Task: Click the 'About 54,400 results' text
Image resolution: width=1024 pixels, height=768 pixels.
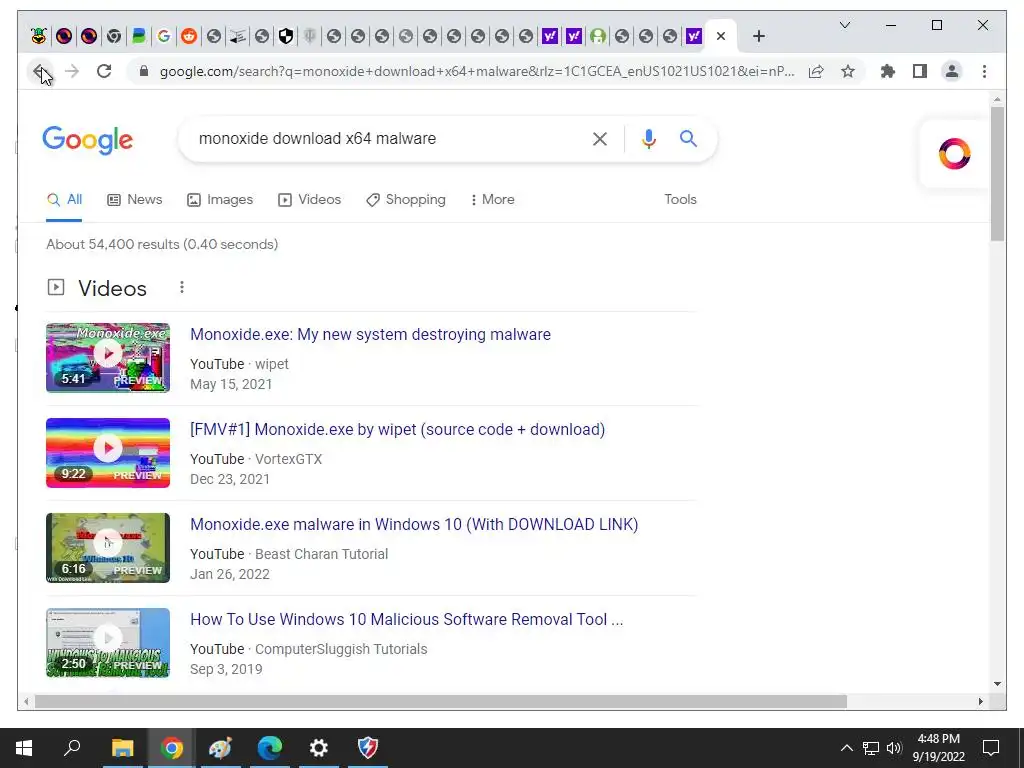Action: click(162, 244)
